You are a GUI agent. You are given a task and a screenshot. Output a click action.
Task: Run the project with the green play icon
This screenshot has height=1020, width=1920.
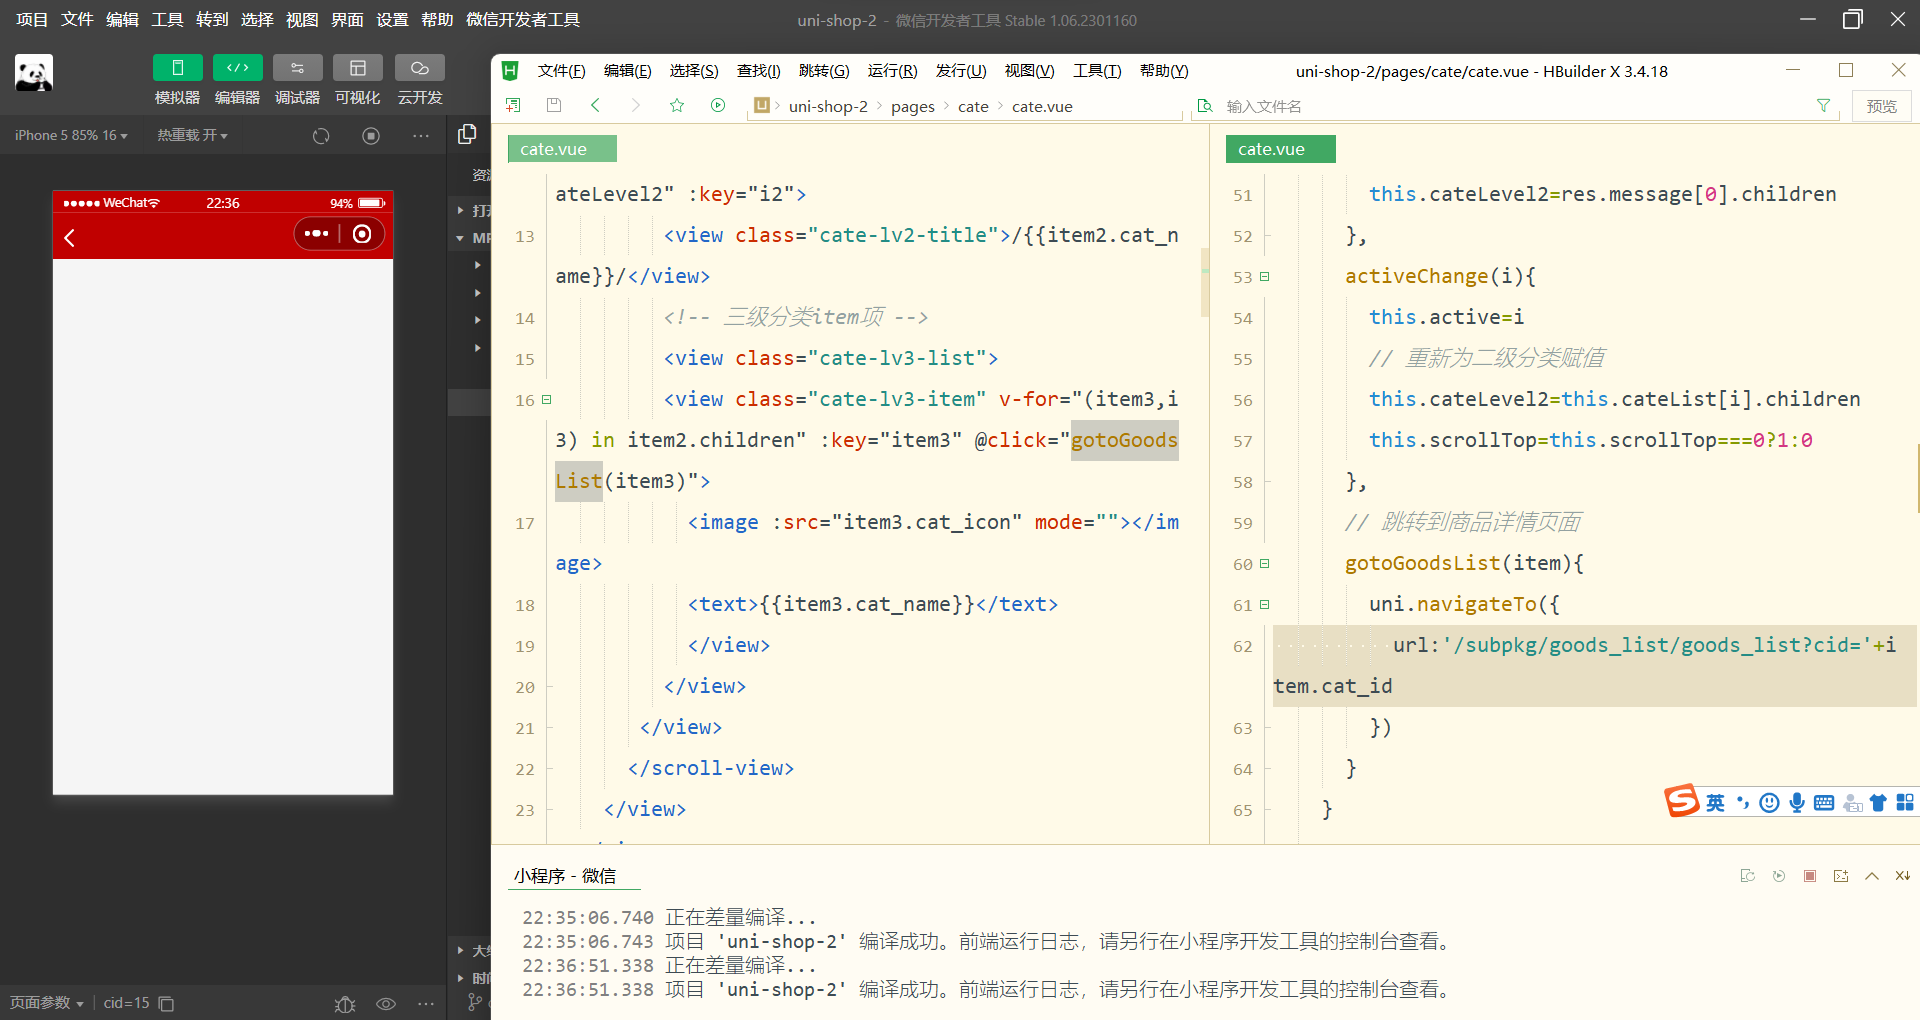point(718,104)
